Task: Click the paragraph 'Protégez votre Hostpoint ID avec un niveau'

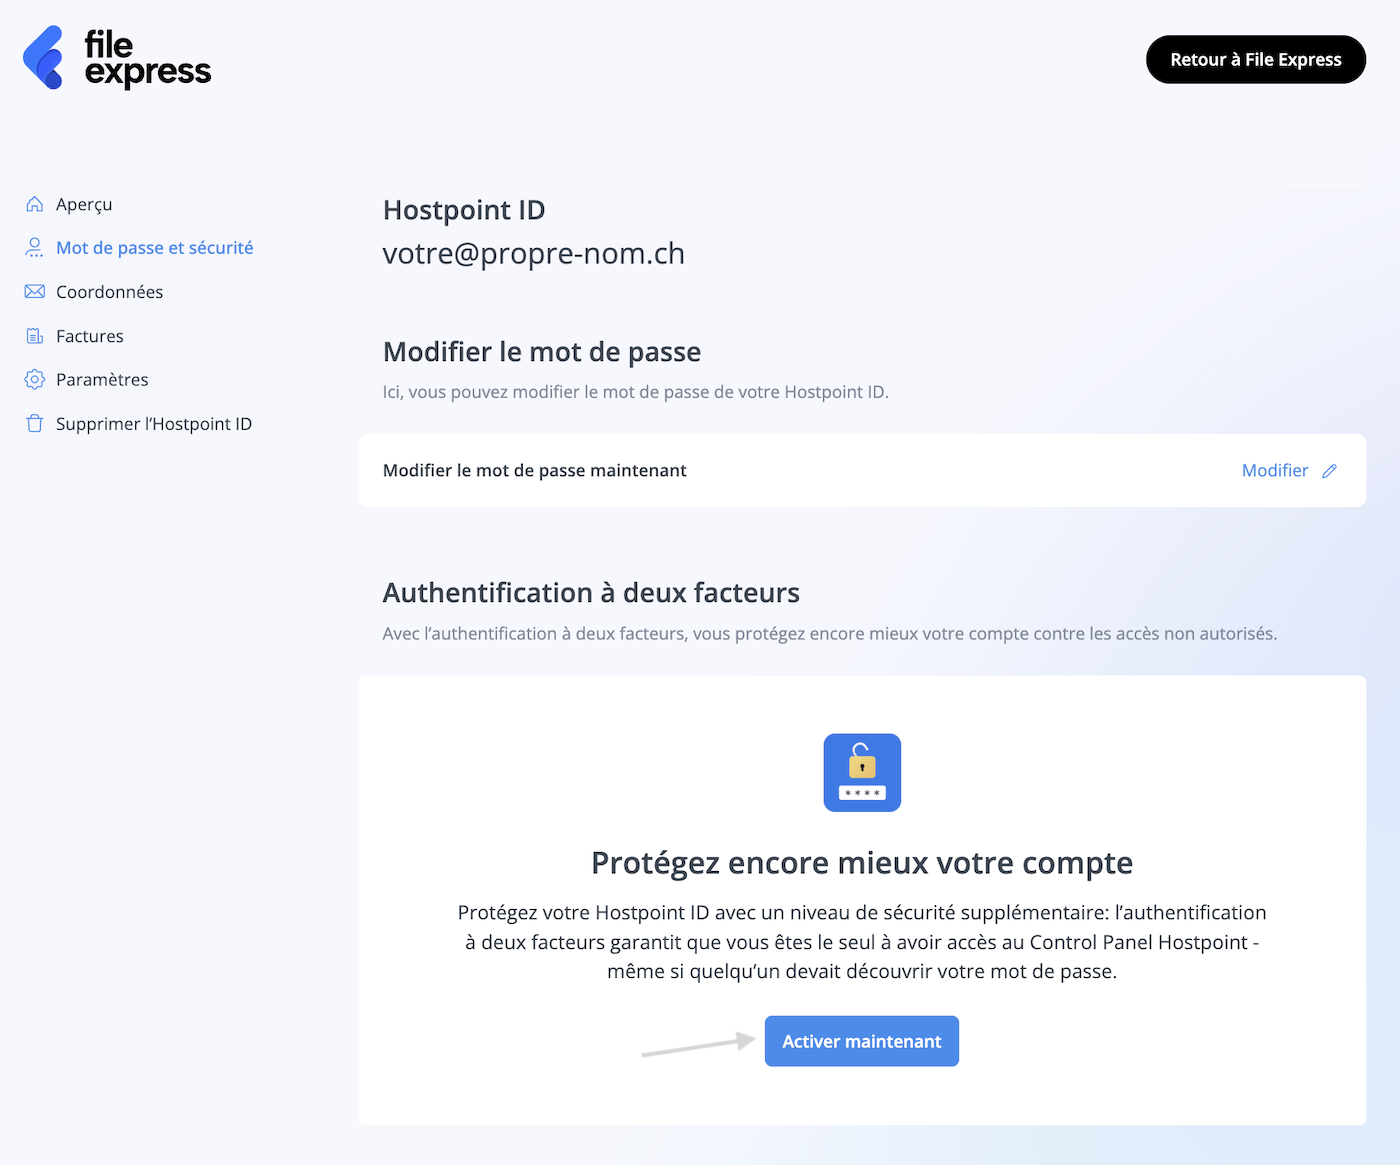Action: [x=862, y=942]
